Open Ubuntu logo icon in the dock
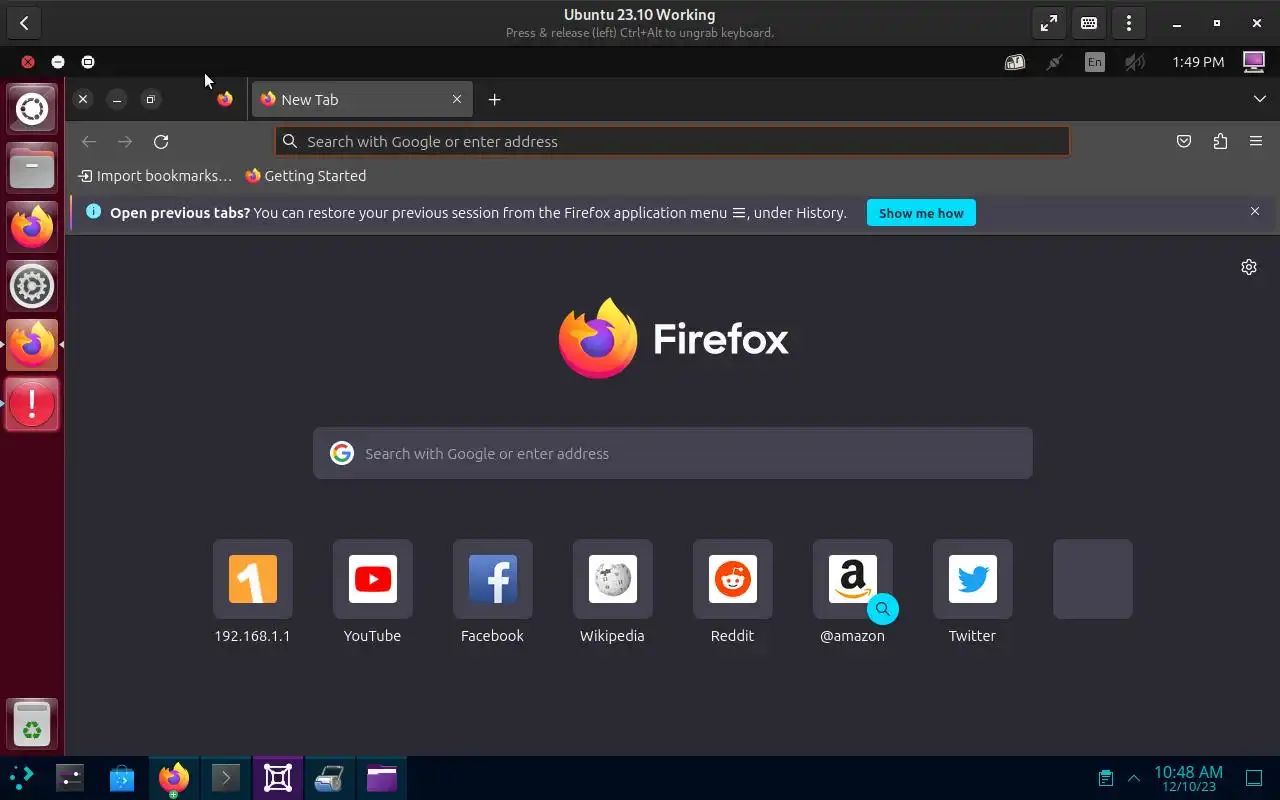Image resolution: width=1280 pixels, height=800 pixels. pyautogui.click(x=32, y=108)
